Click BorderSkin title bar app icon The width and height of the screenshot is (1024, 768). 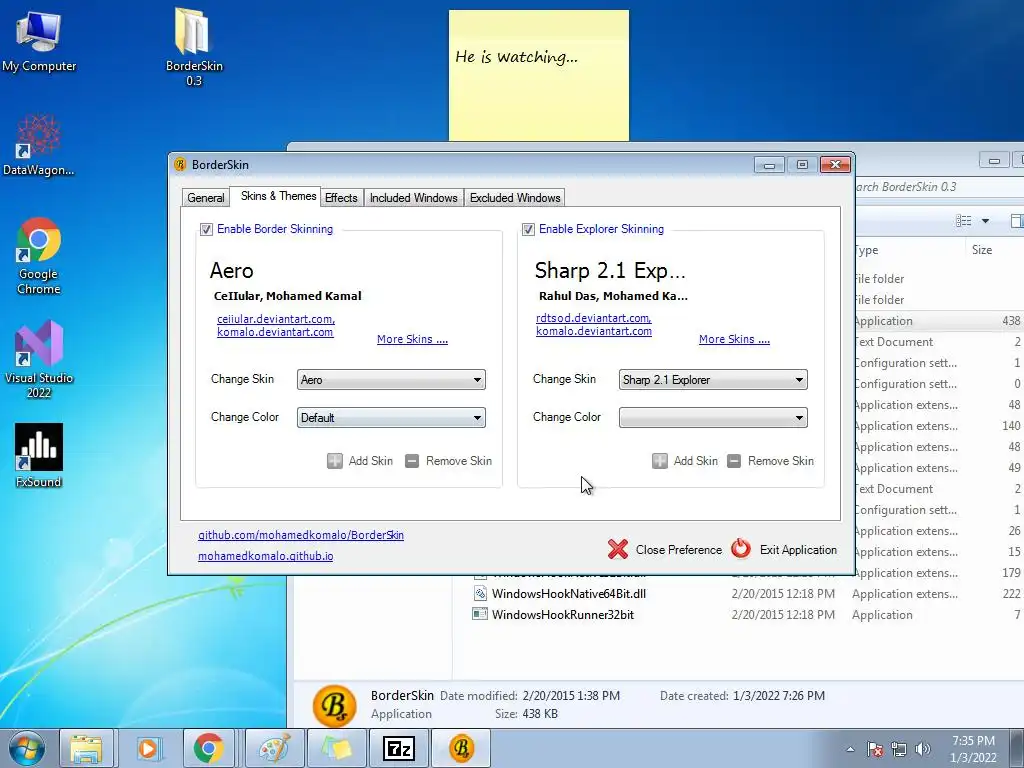pos(180,165)
